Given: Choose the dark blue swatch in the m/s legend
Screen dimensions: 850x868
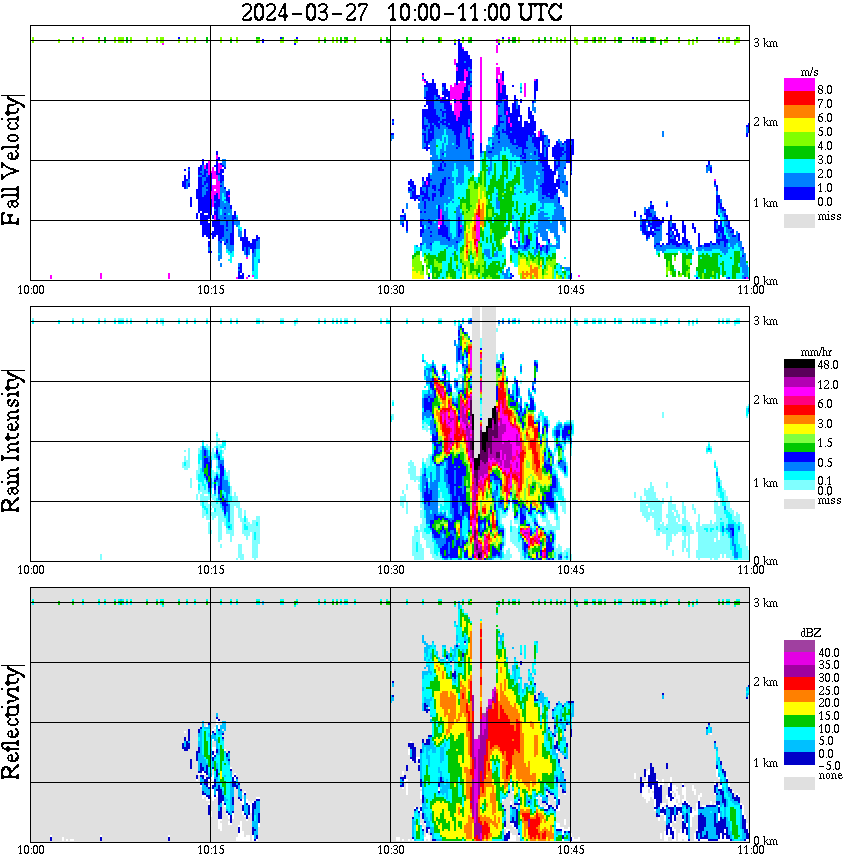Looking at the screenshot, I should (x=799, y=193).
